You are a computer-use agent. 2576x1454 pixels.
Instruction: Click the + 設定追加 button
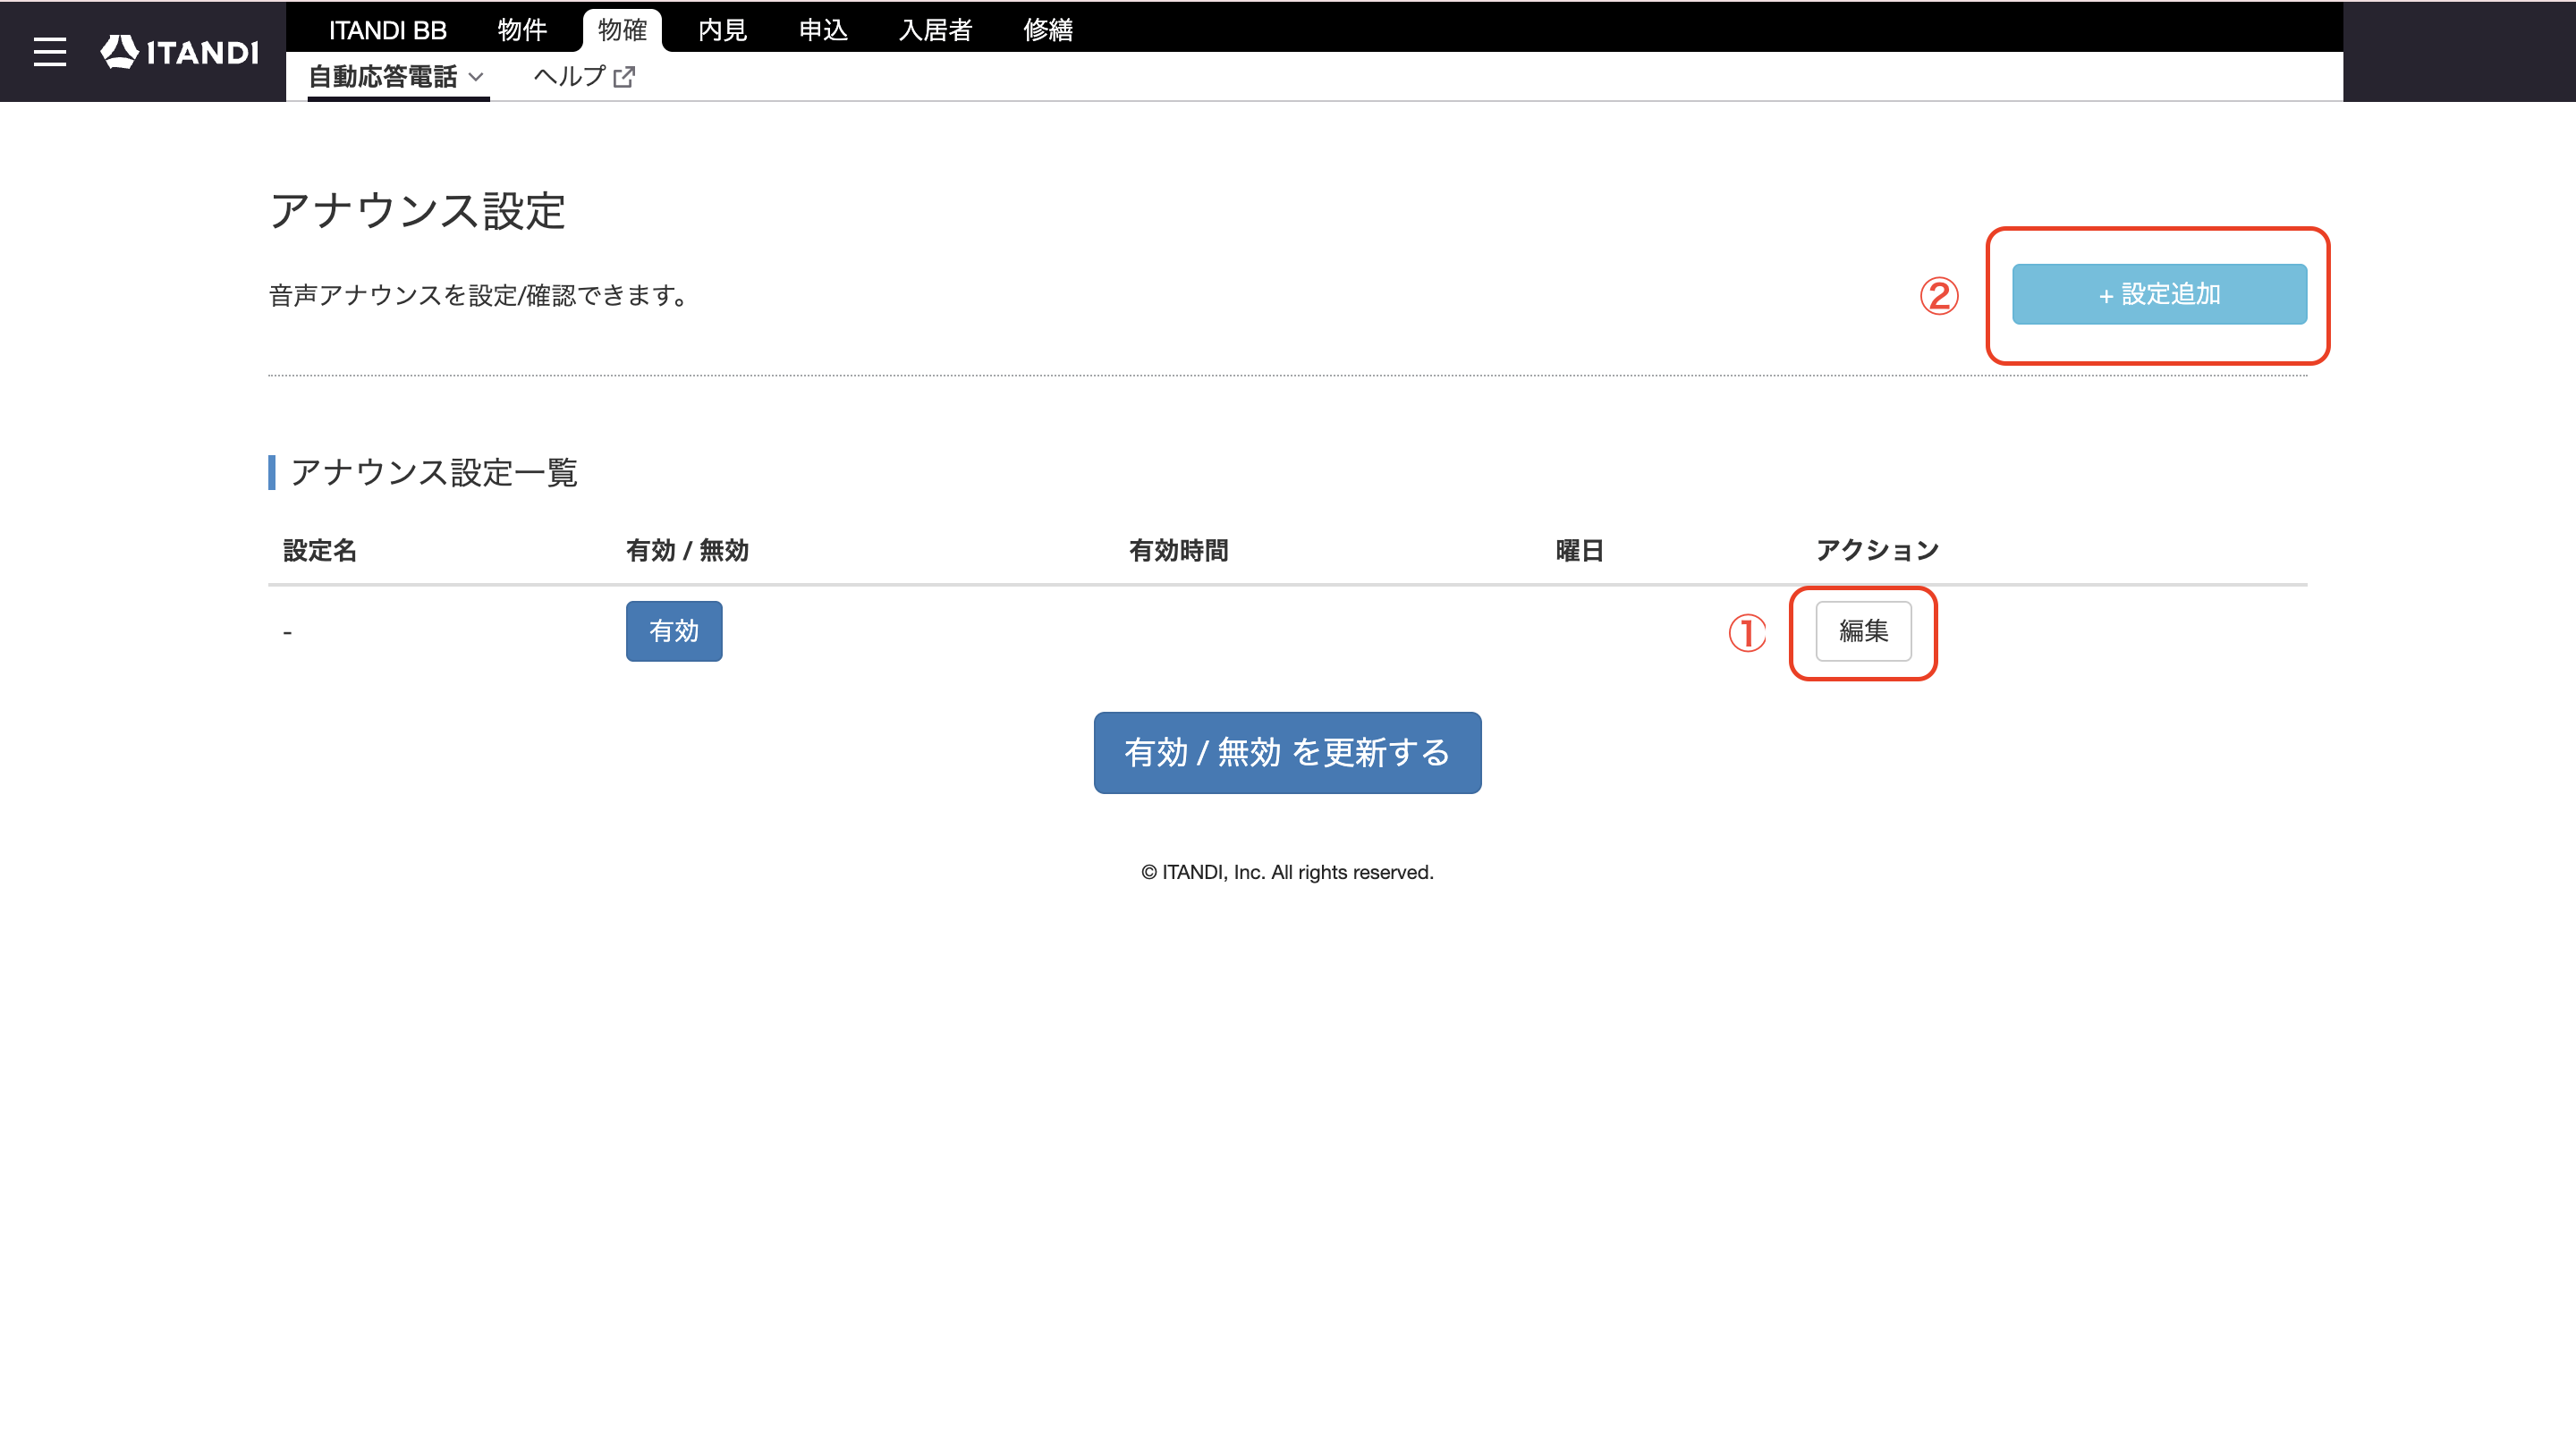pos(2159,294)
